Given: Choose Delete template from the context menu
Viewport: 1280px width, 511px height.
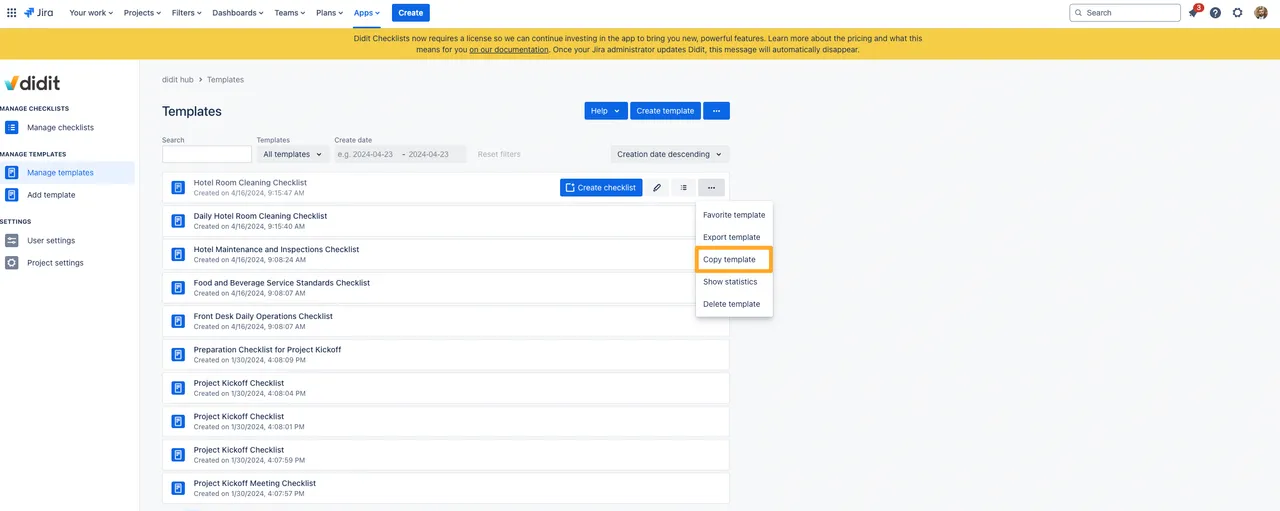Looking at the screenshot, I should (x=731, y=304).
